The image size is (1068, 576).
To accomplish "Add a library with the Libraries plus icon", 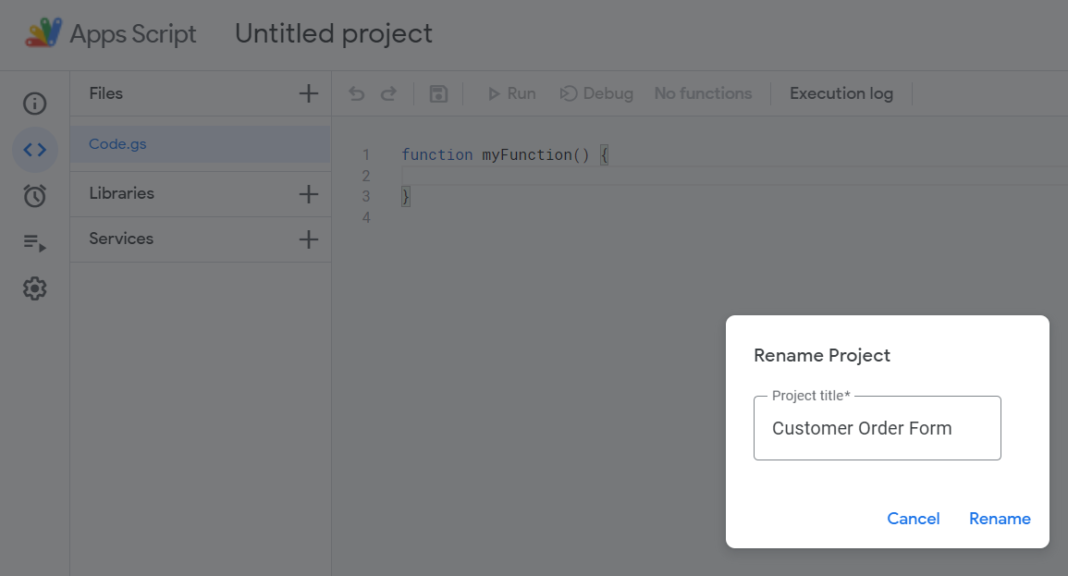I will coord(309,194).
